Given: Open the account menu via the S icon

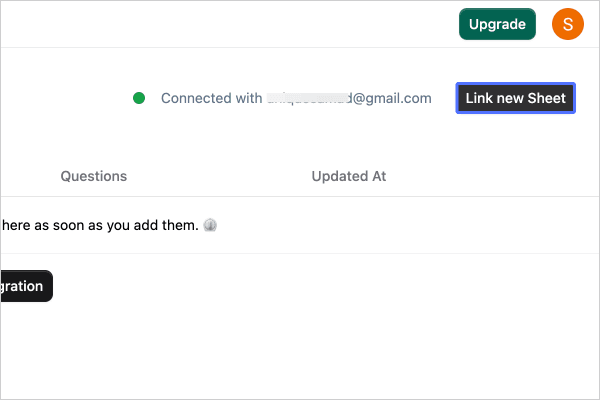Looking at the screenshot, I should click(x=567, y=24).
